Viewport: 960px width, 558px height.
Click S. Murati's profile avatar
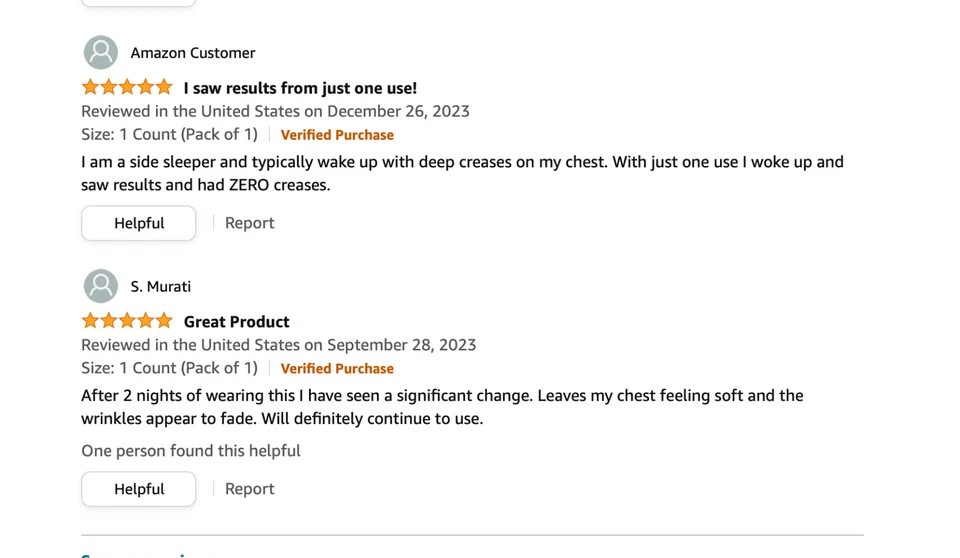click(100, 287)
